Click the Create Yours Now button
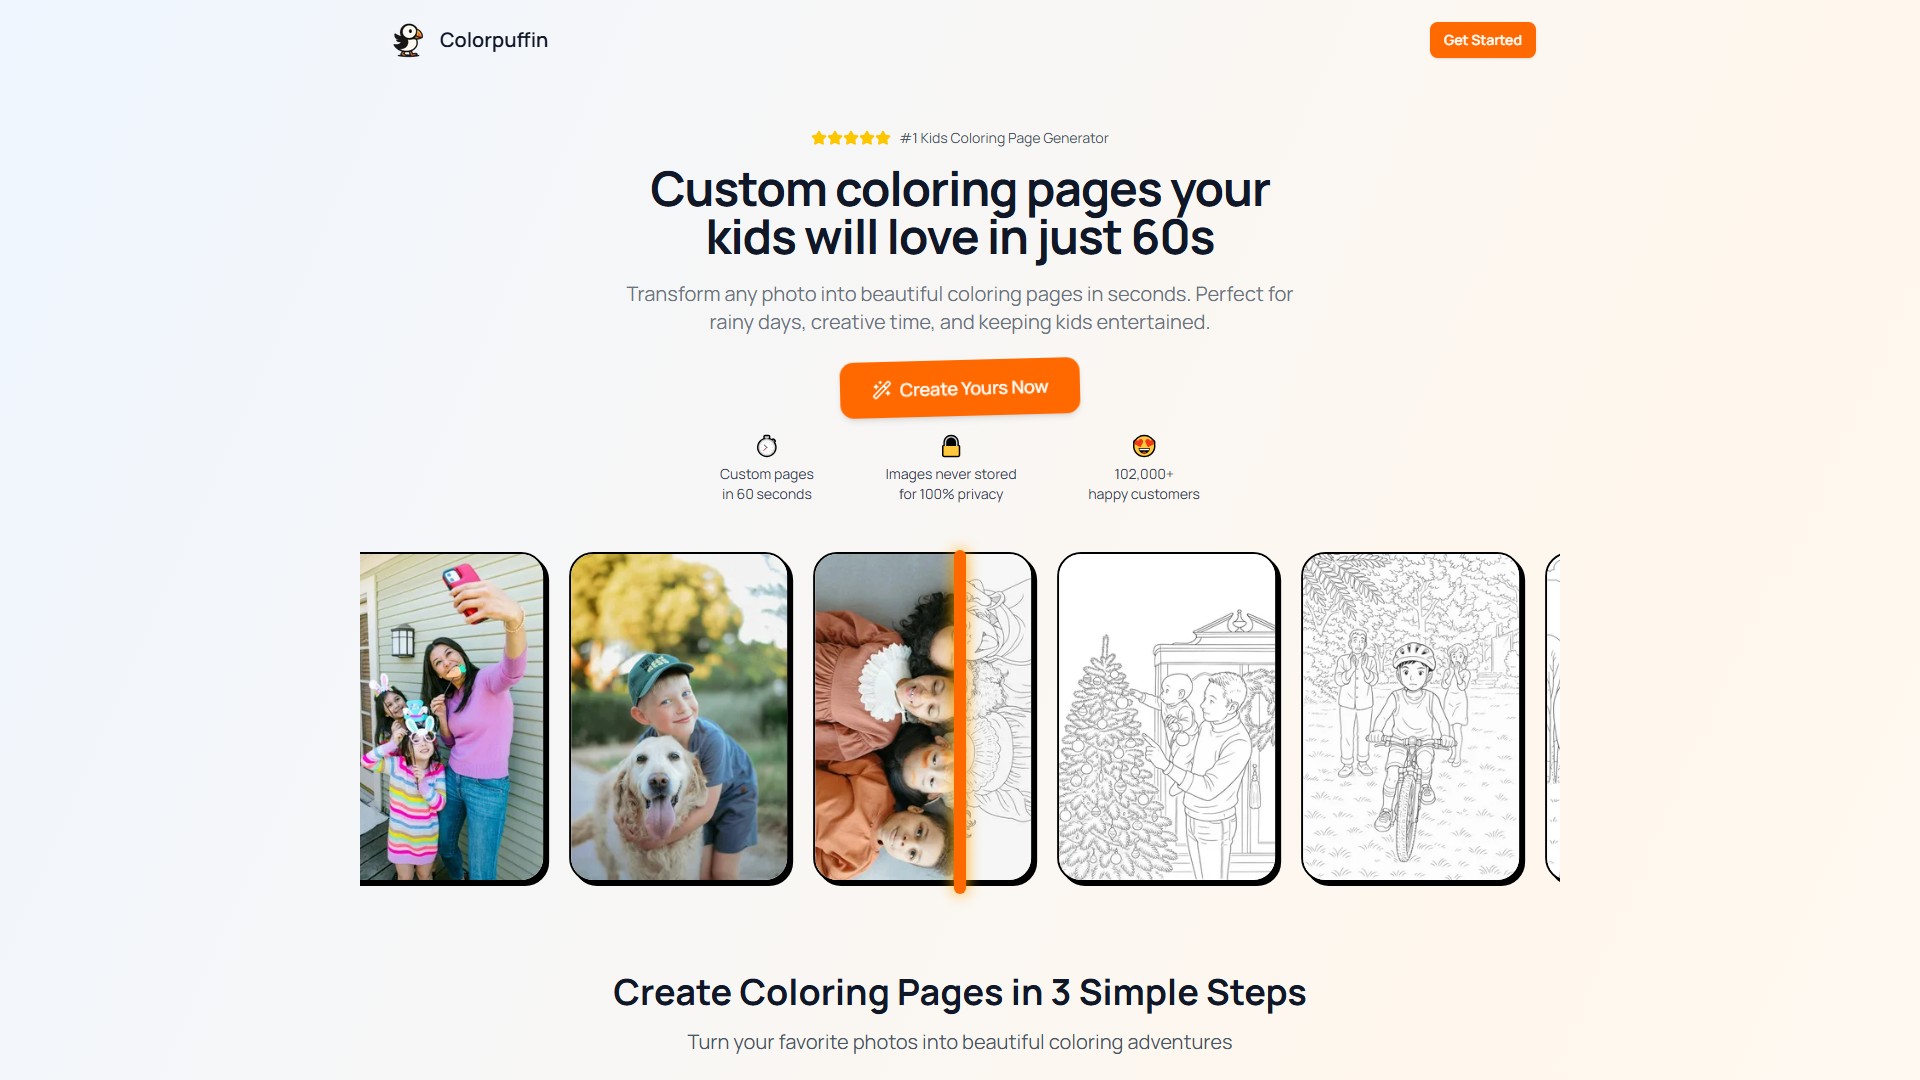Viewport: 1920px width, 1080px height. pos(960,388)
